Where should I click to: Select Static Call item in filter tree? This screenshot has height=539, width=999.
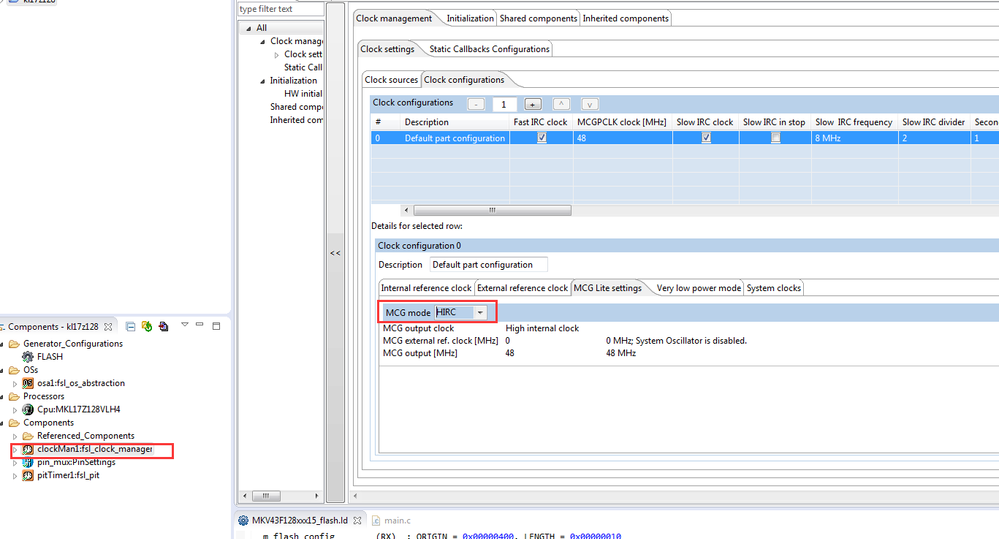(x=303, y=68)
